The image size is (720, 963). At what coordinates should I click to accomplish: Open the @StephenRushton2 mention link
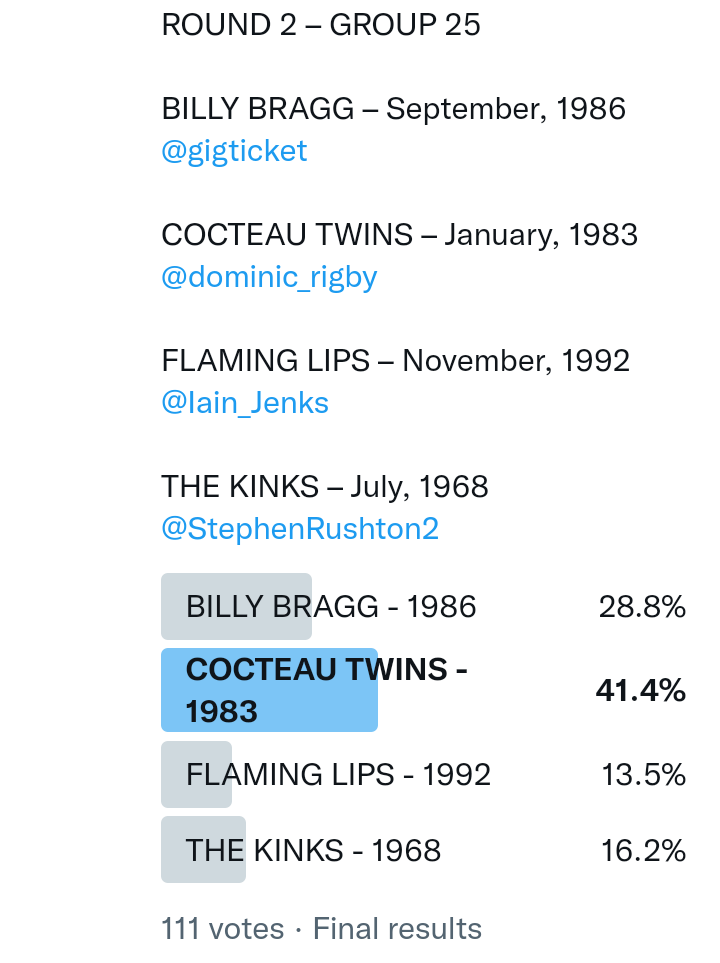coord(300,529)
